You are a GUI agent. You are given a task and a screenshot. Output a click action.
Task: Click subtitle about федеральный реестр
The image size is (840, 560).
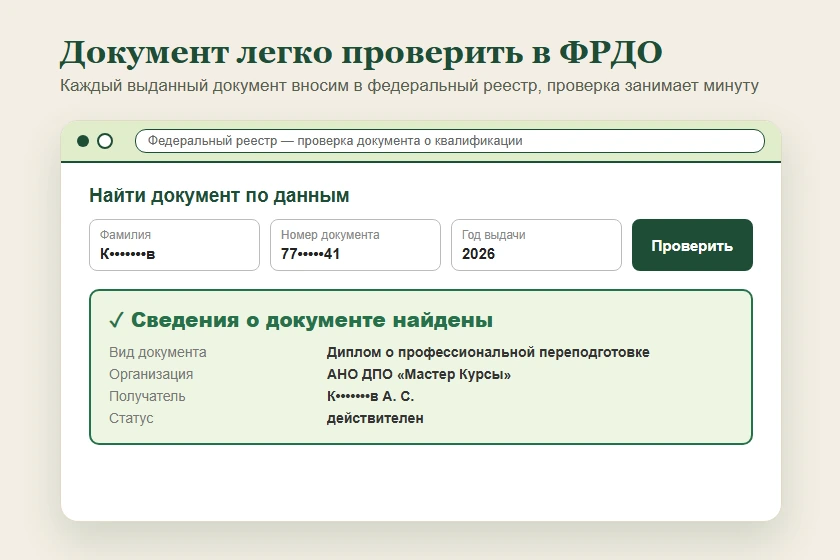pyautogui.click(x=409, y=86)
